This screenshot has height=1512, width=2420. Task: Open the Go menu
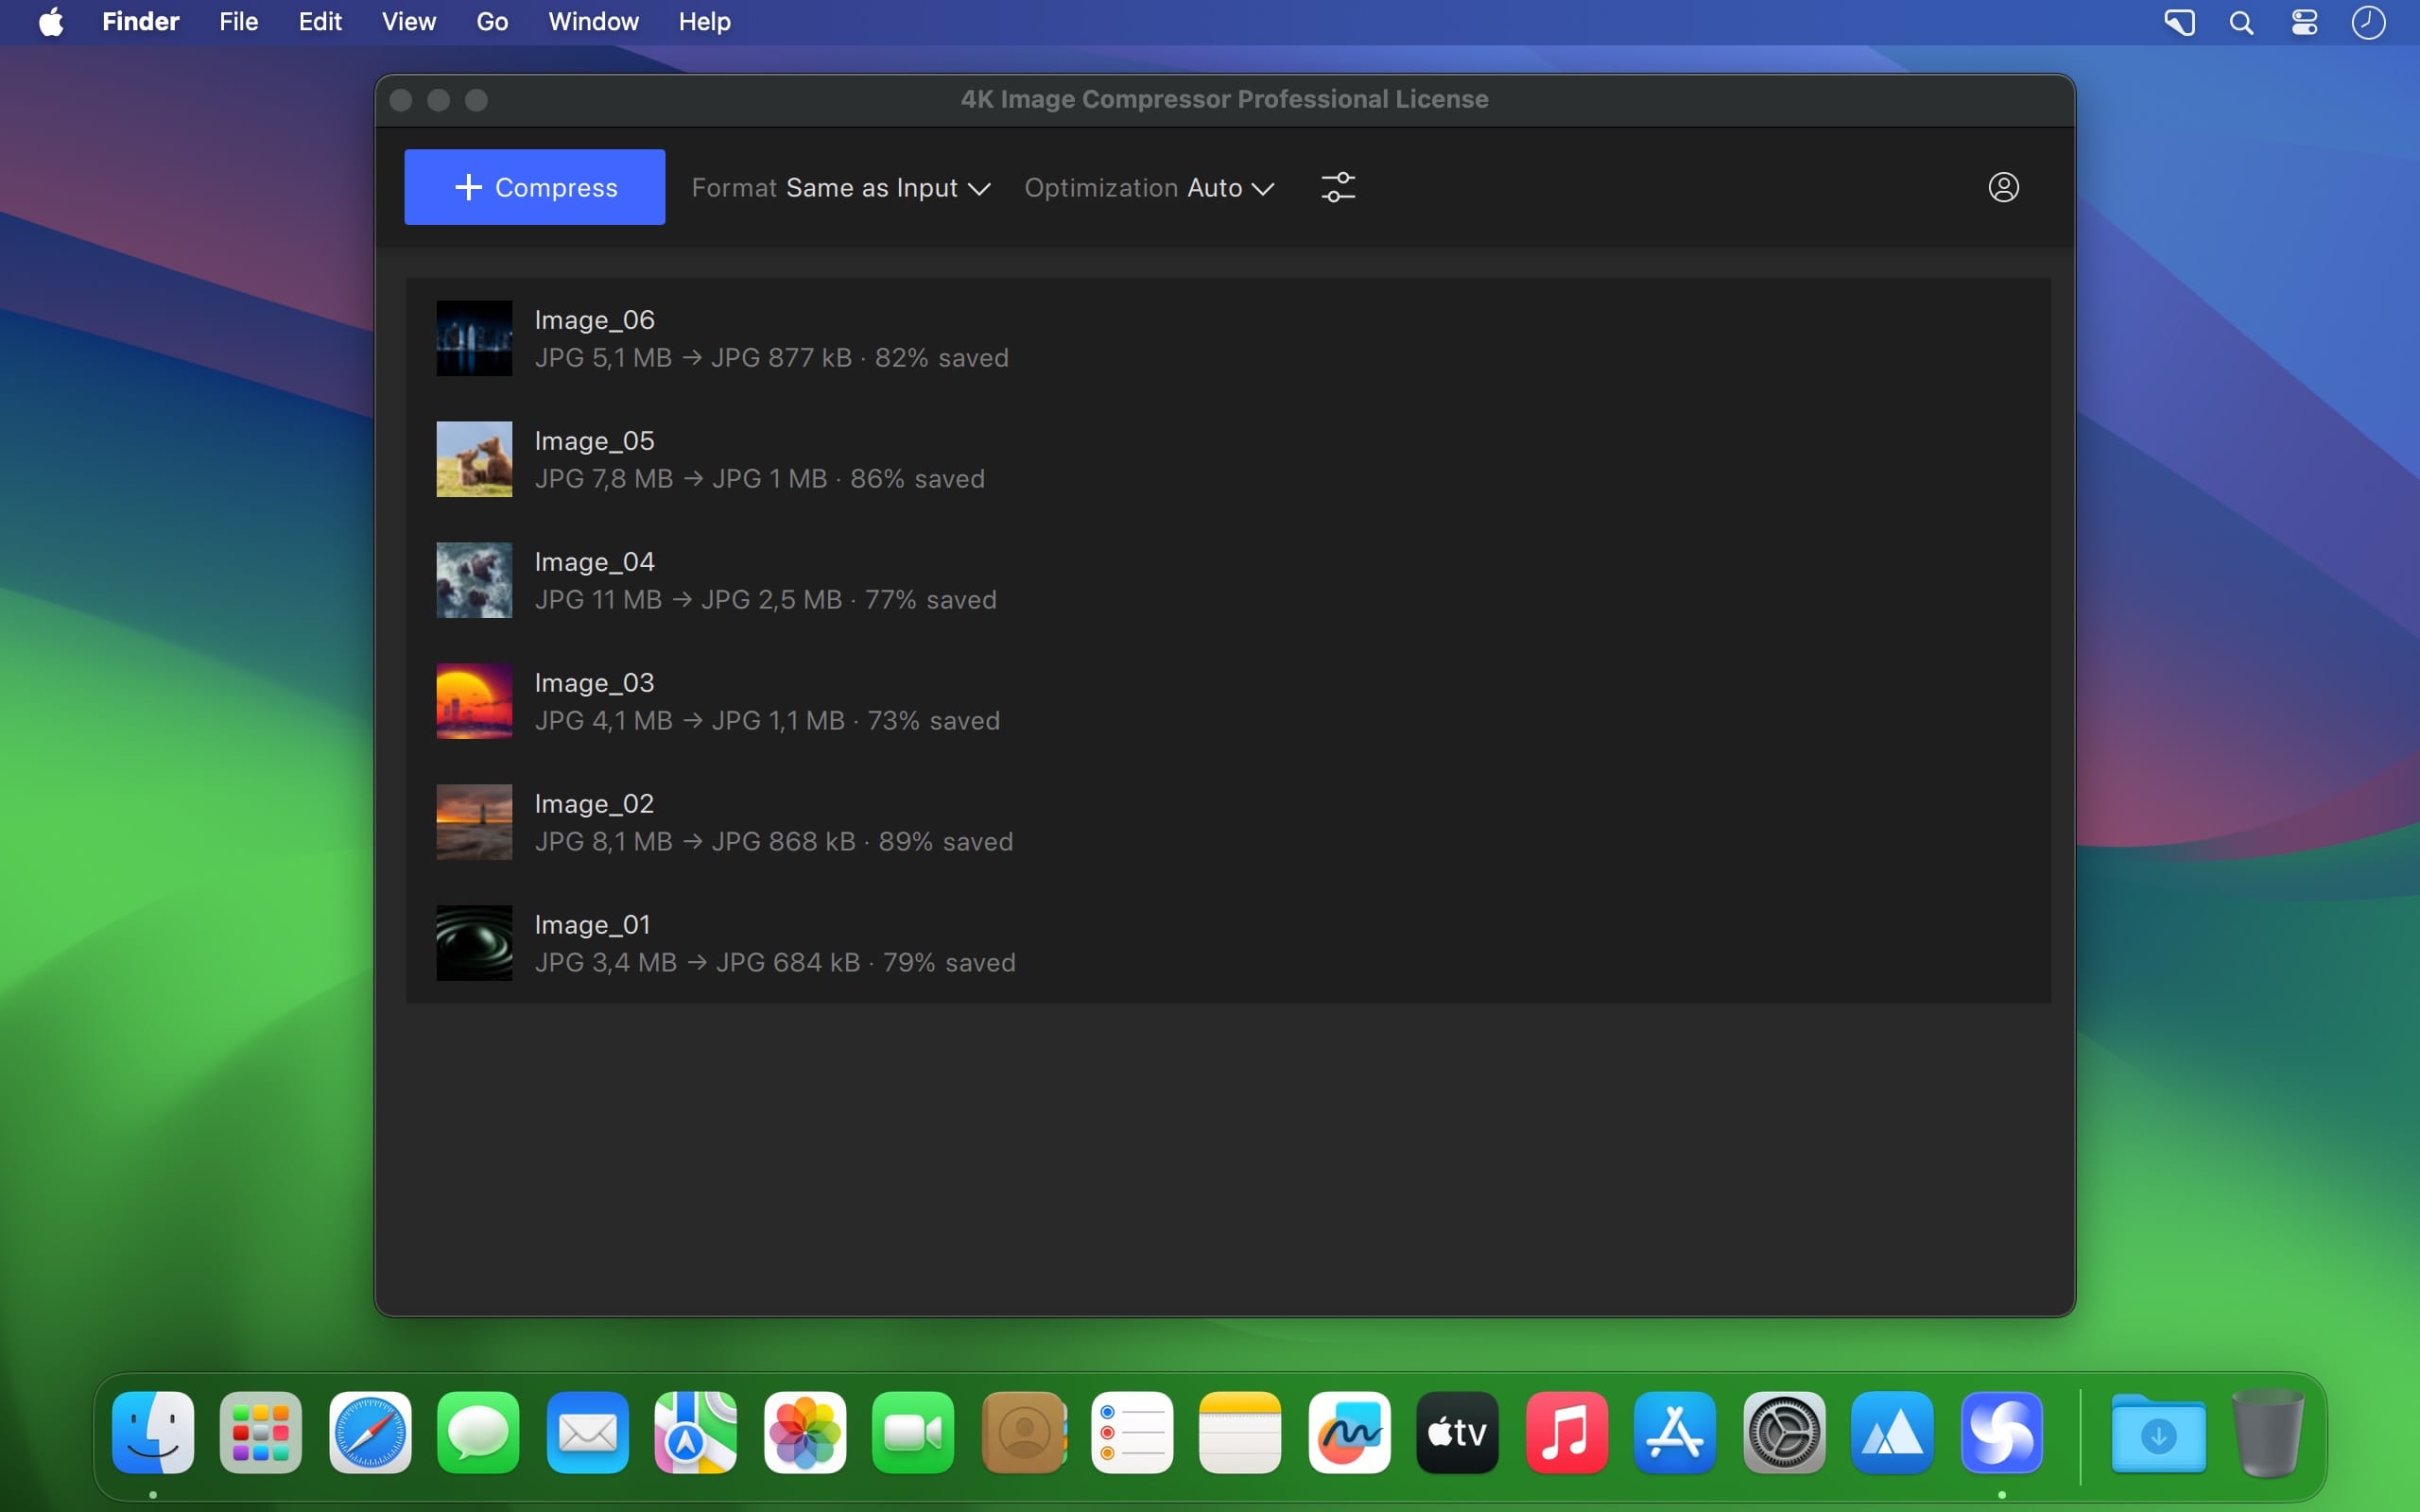492,21
